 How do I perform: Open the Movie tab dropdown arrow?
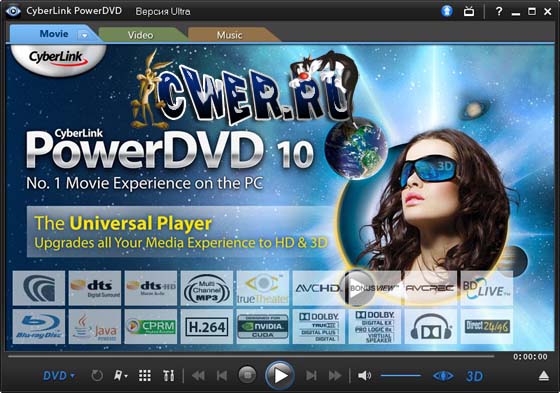pyautogui.click(x=84, y=35)
